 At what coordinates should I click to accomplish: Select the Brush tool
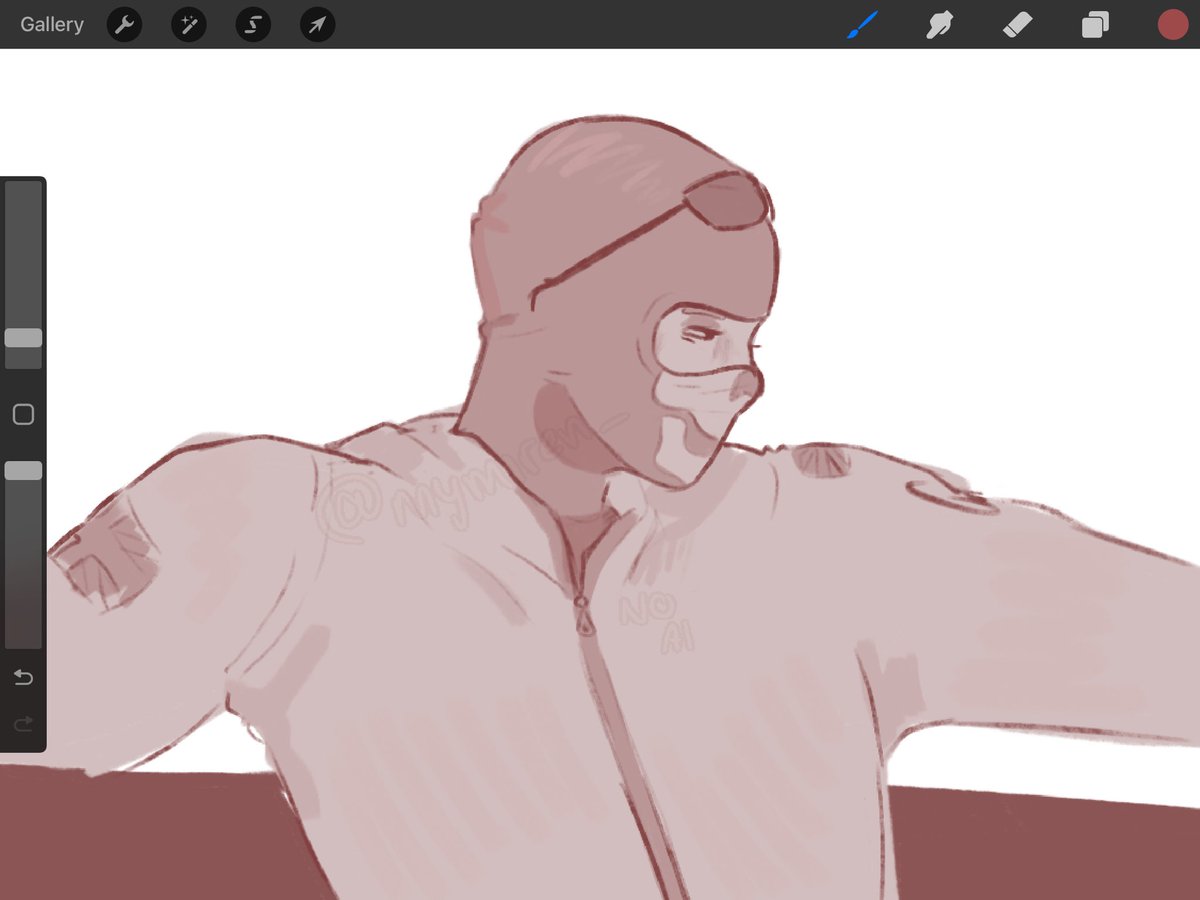pyautogui.click(x=861, y=25)
